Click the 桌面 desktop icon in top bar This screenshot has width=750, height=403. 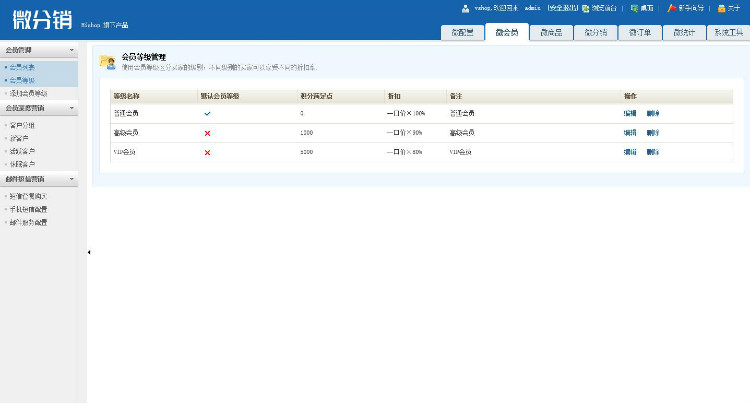[634, 8]
